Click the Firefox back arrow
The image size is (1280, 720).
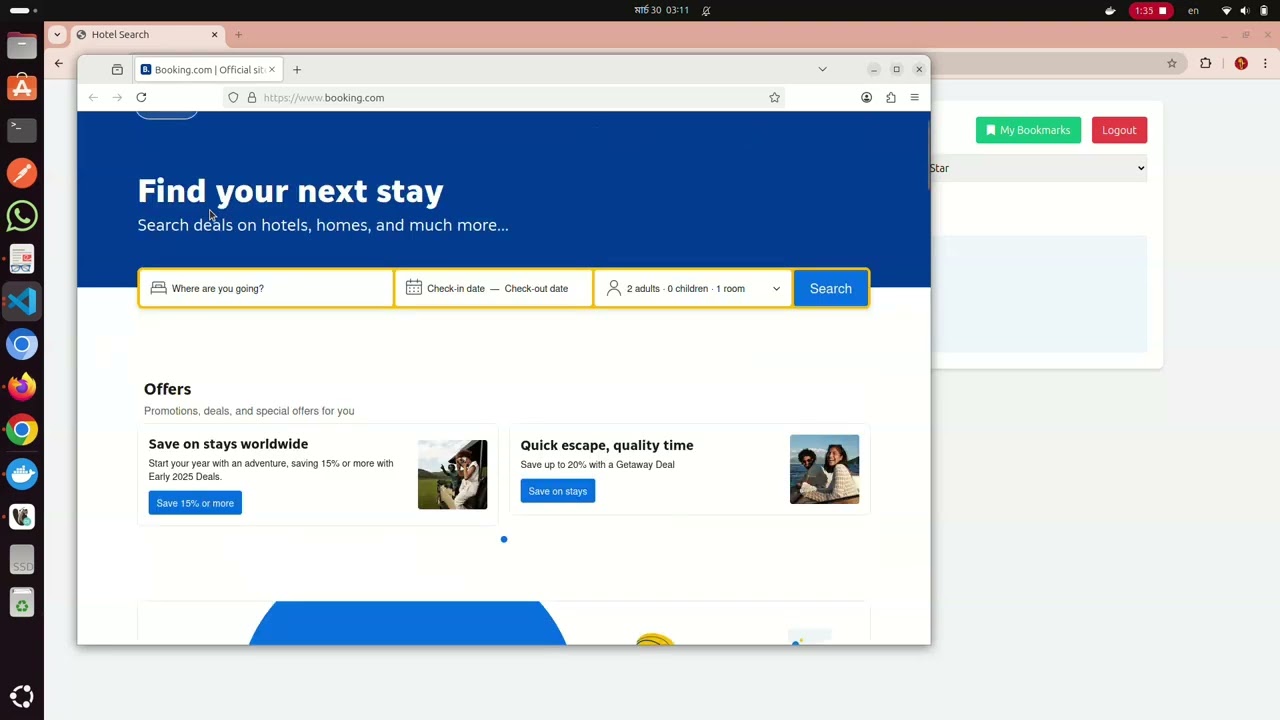pos(93,97)
